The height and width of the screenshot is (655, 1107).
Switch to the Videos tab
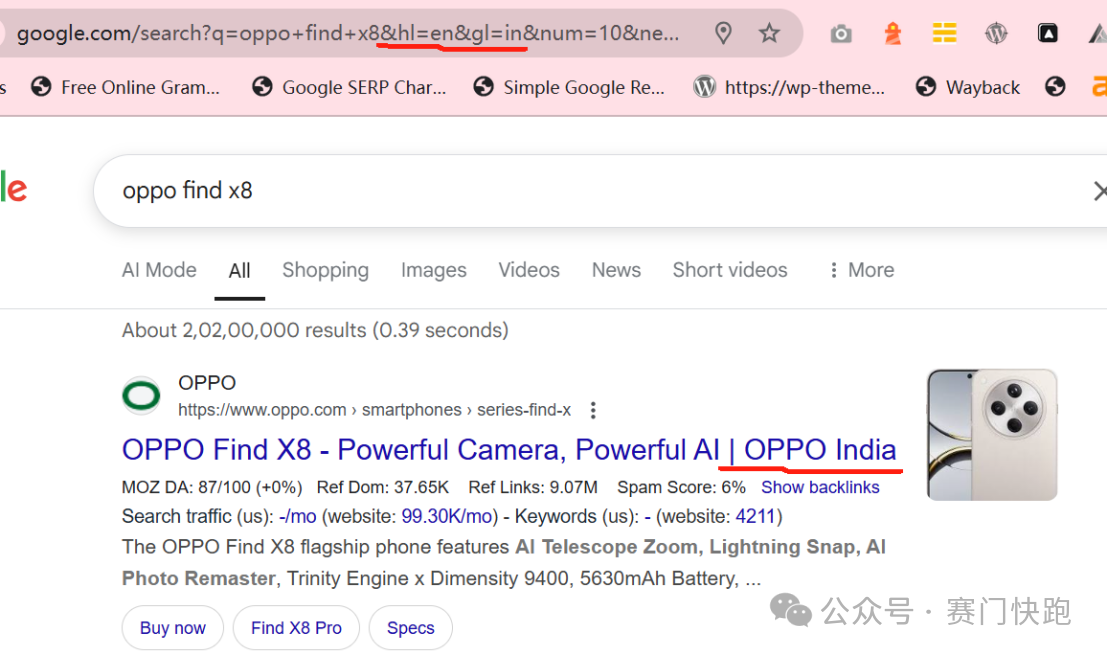[x=529, y=270]
